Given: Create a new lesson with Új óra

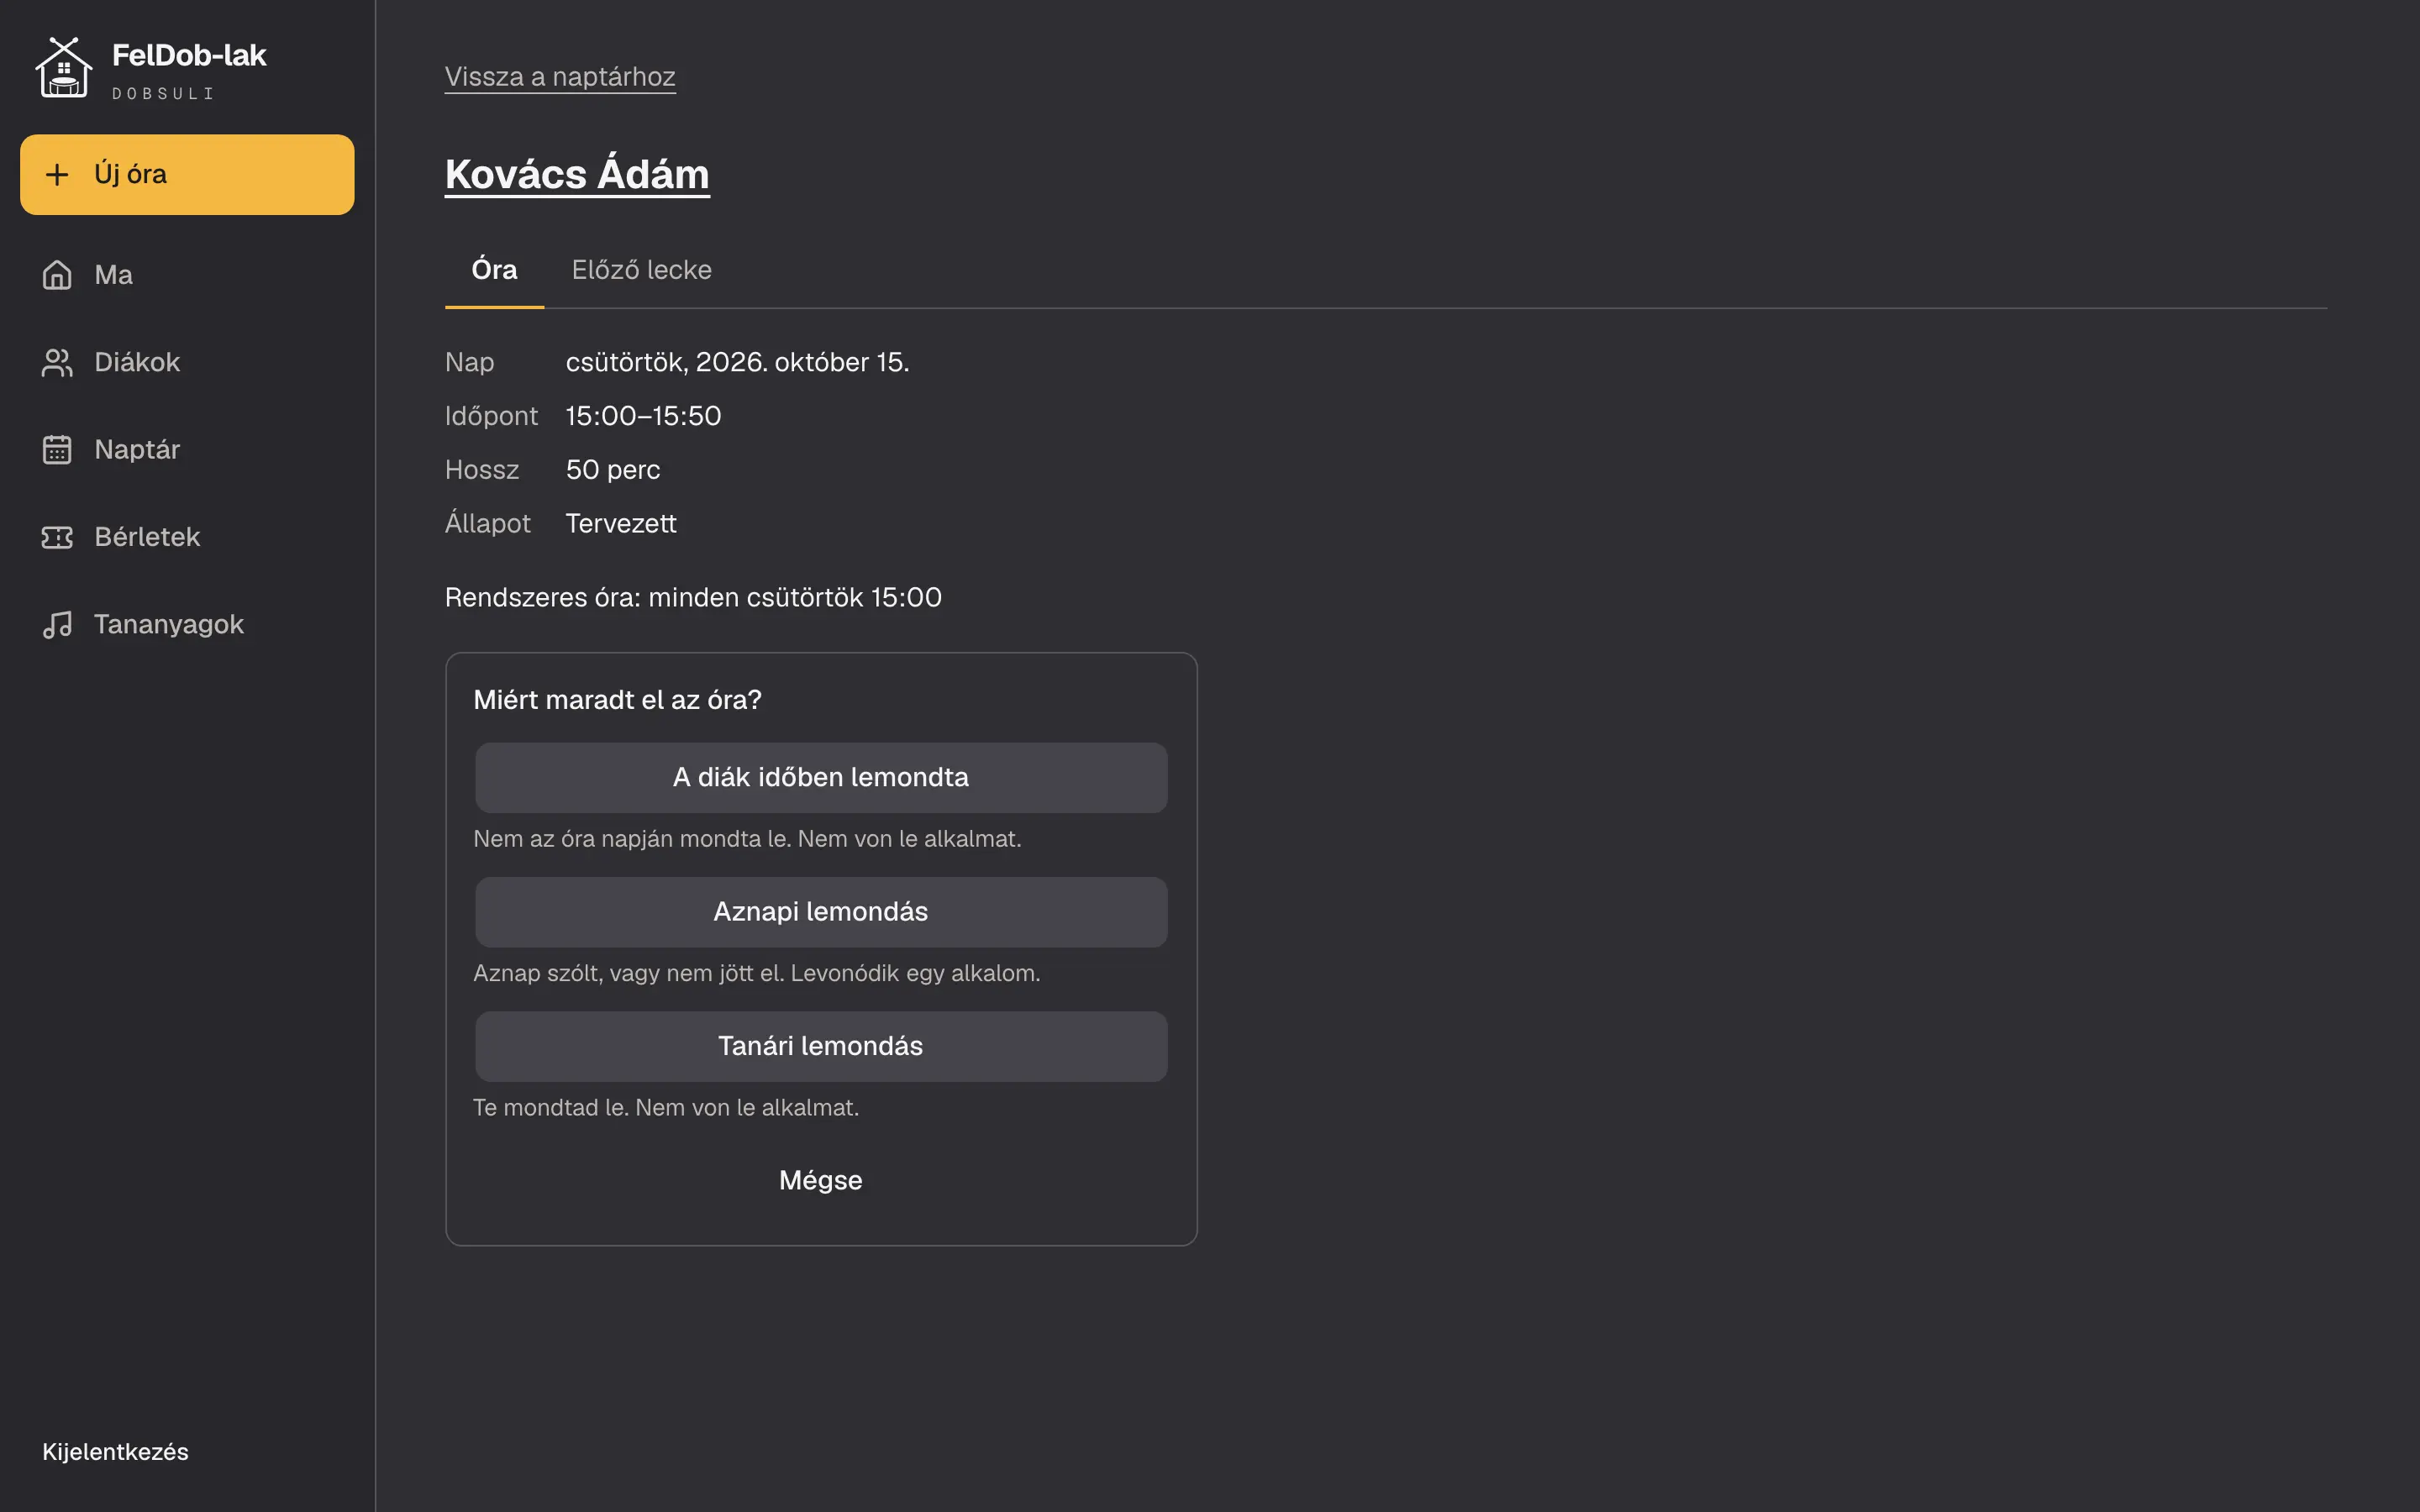Looking at the screenshot, I should (187, 174).
